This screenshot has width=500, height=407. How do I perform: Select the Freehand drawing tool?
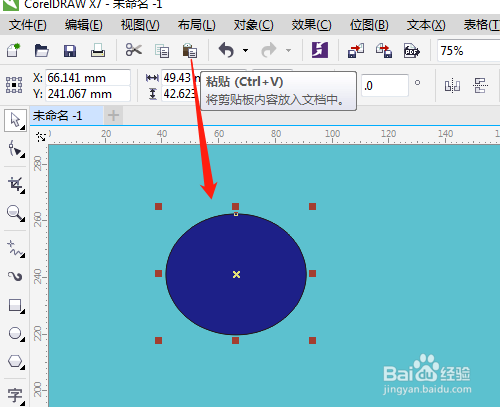[x=15, y=249]
